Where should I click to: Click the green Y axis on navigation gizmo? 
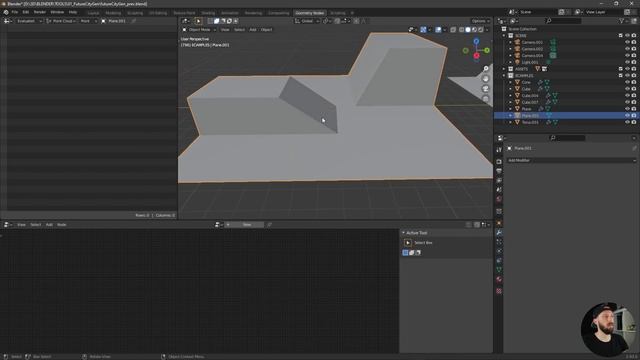click(x=487, y=50)
